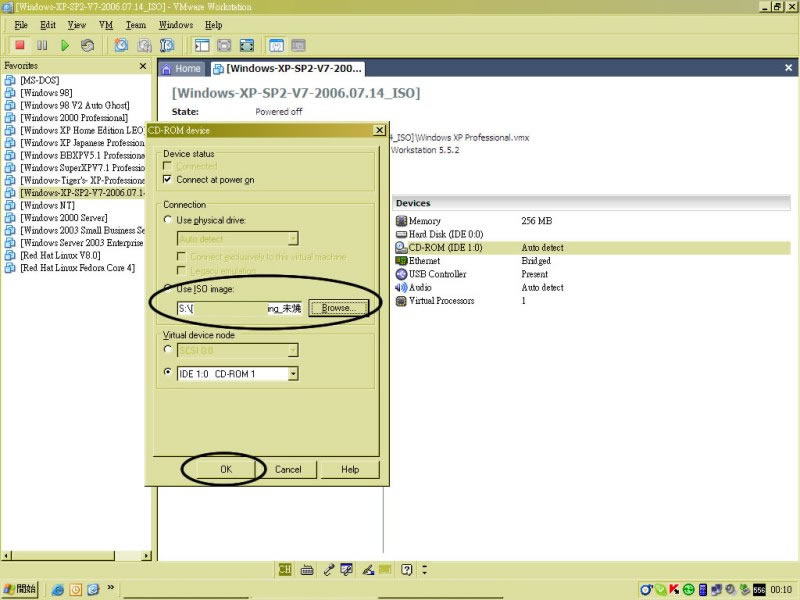Image resolution: width=800 pixels, height=600 pixels.
Task: Click the Favorites horizontal scrollbar thumb
Action: coord(63,555)
